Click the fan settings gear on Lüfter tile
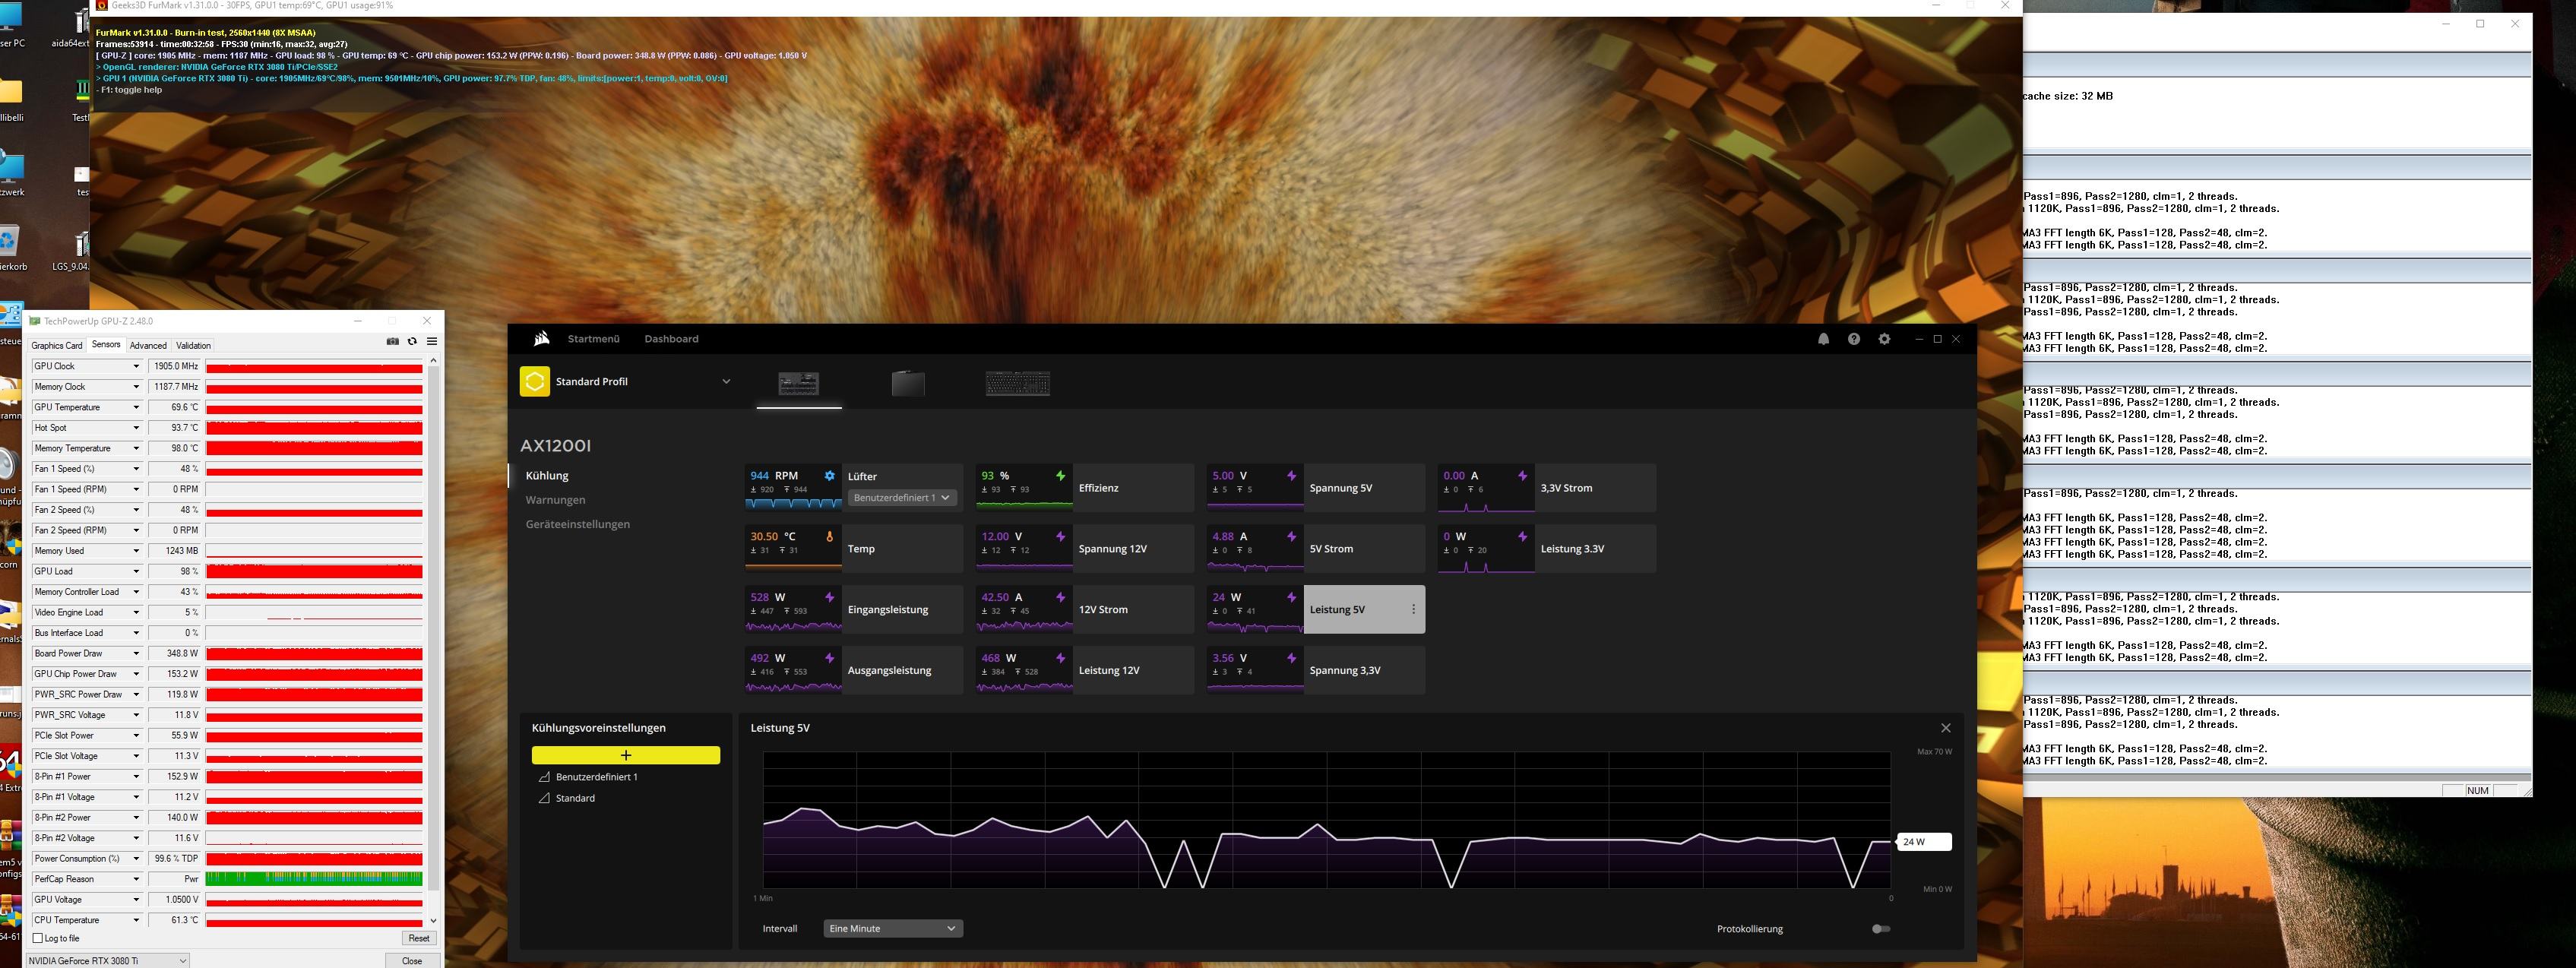 (x=829, y=476)
